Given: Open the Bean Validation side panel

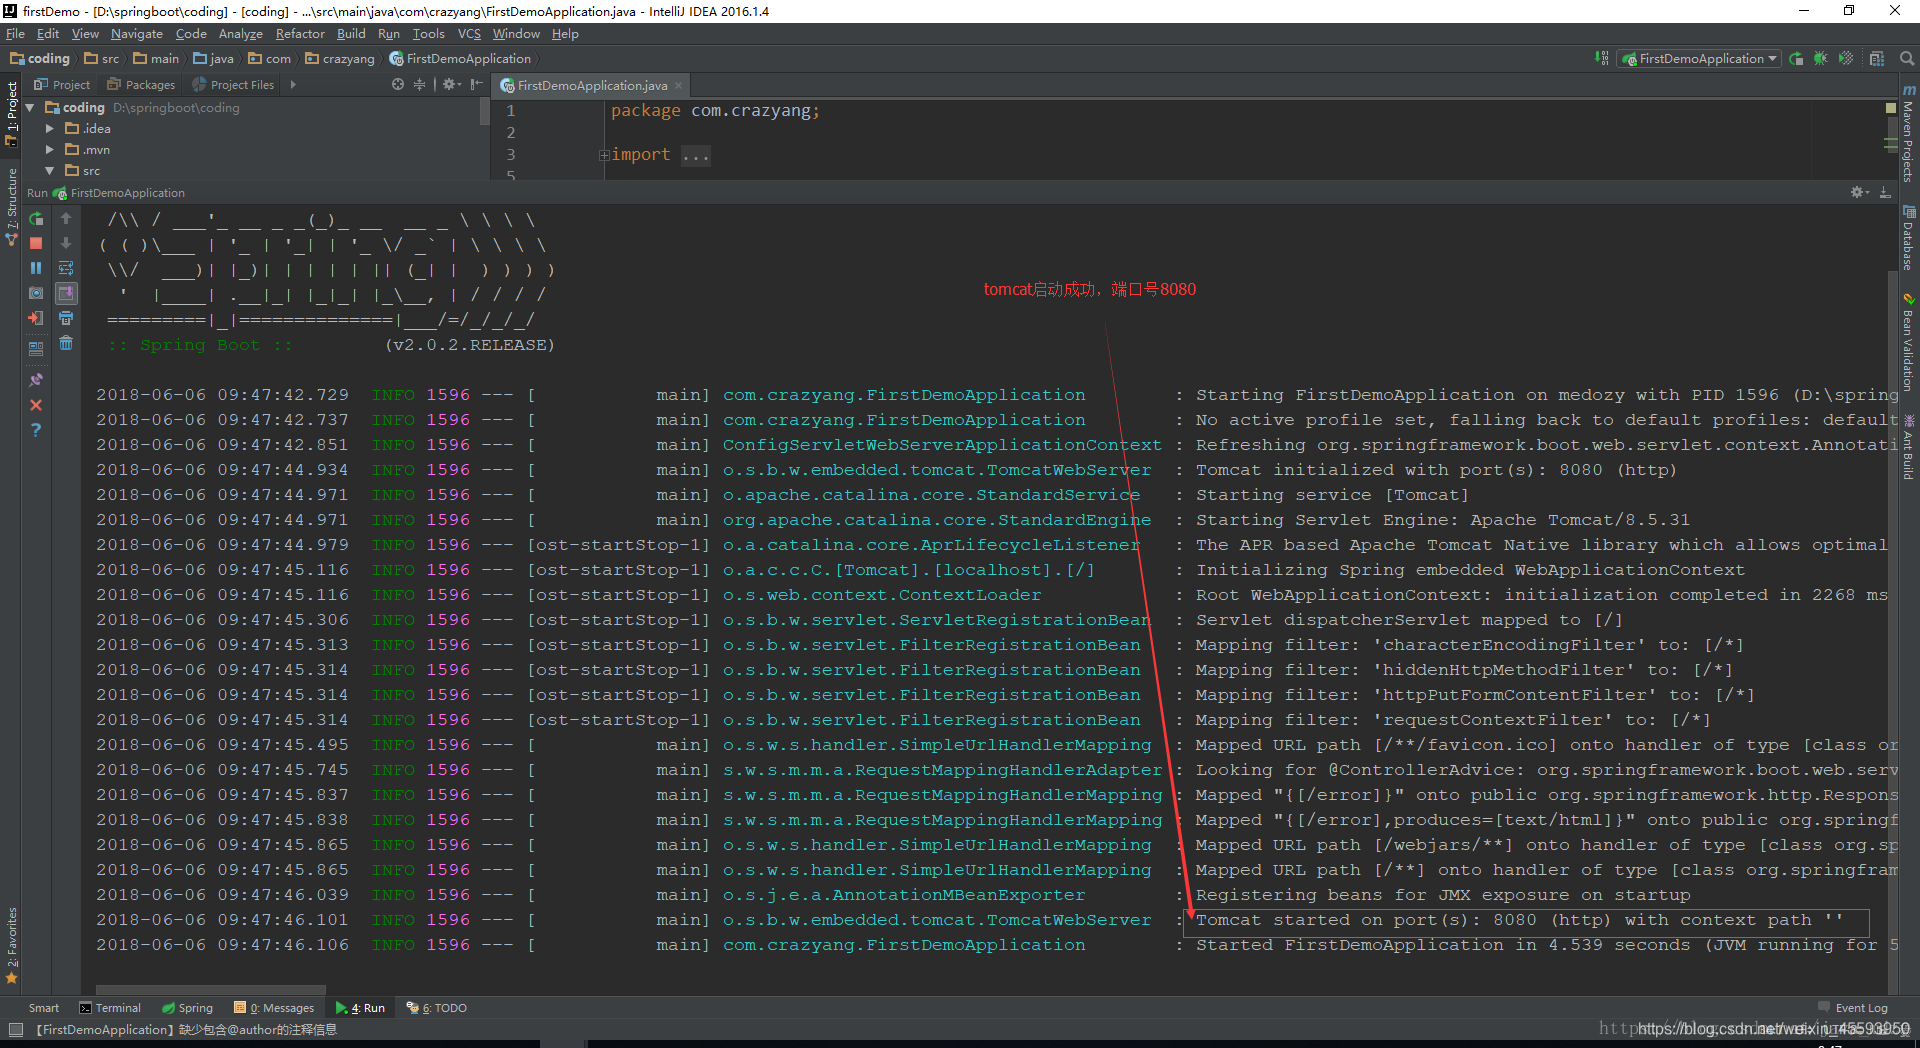Looking at the screenshot, I should pos(1908,342).
